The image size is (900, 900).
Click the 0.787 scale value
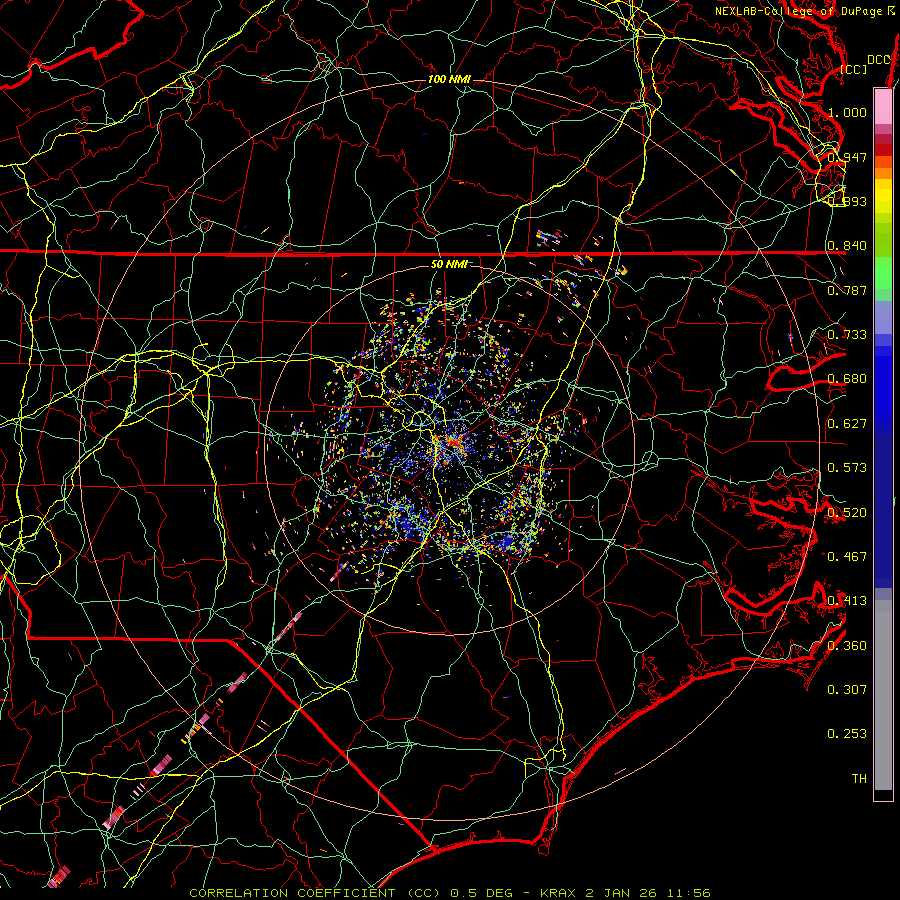pos(847,290)
